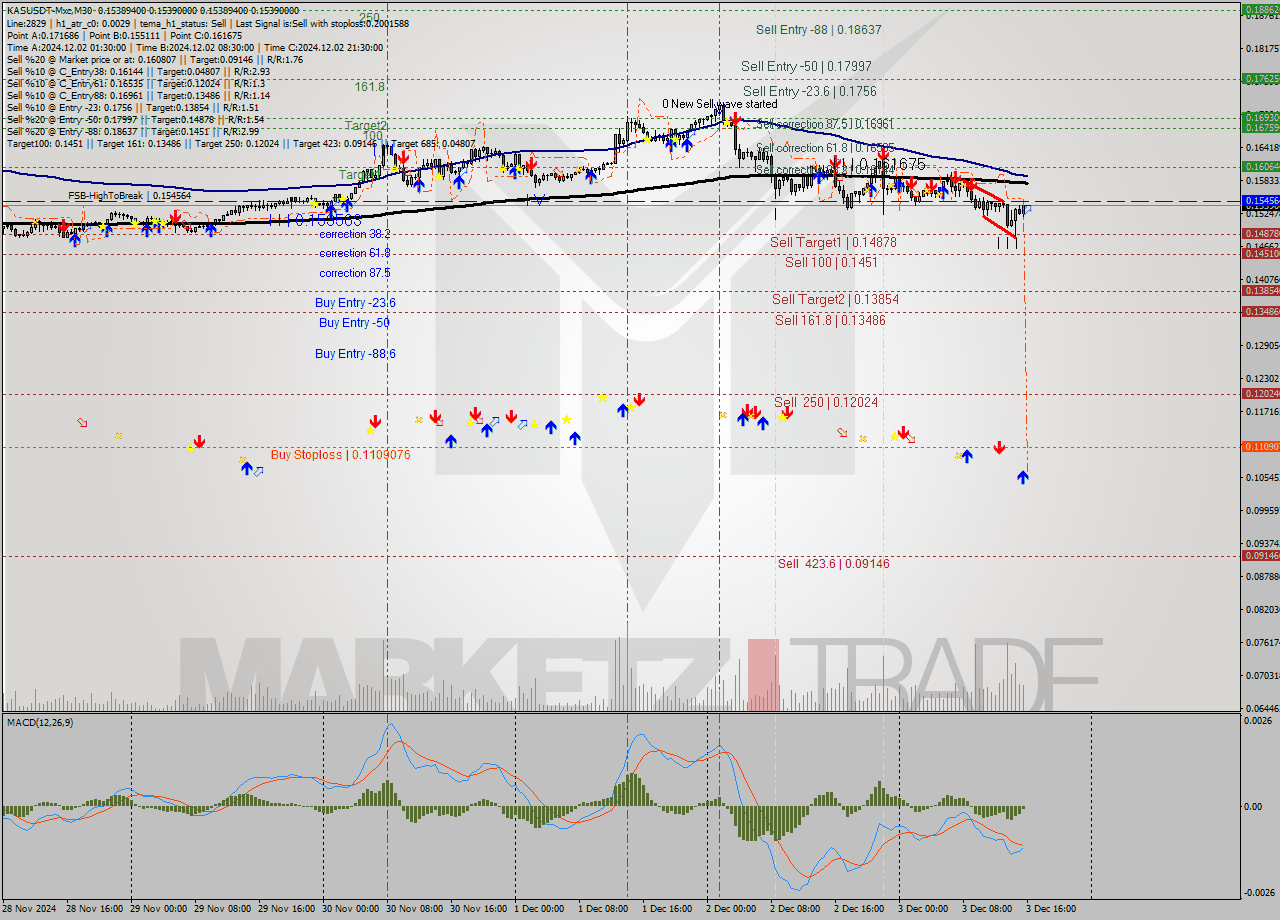Select the MACD scale value 0.0026
The height and width of the screenshot is (920, 1280).
coord(1260,720)
